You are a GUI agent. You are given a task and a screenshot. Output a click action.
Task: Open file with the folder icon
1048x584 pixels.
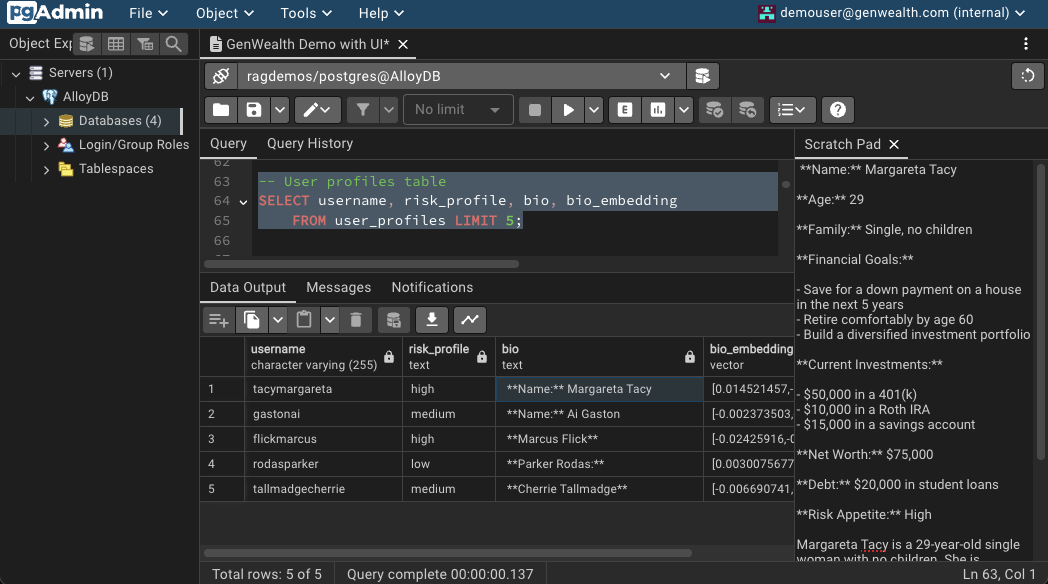(x=221, y=110)
